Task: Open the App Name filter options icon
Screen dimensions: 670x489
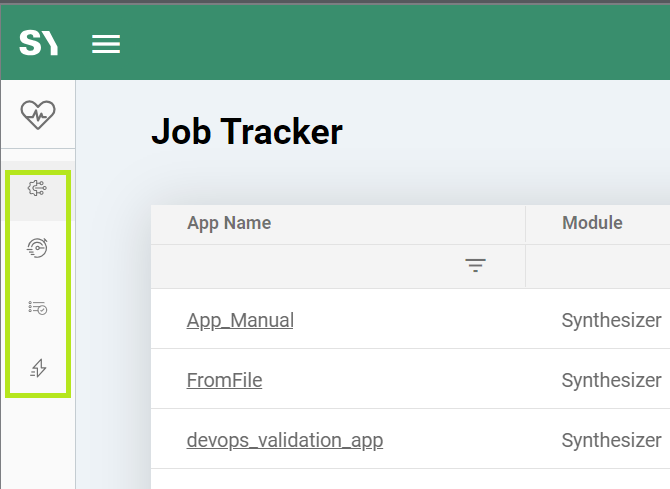Action: 475,265
